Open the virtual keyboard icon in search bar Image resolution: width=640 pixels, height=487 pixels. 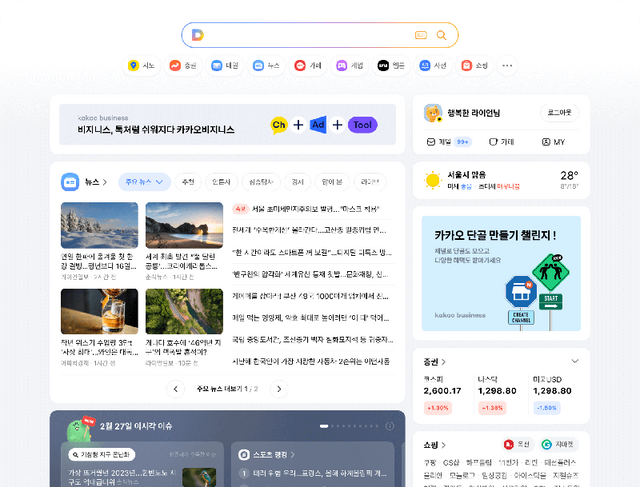(x=421, y=35)
